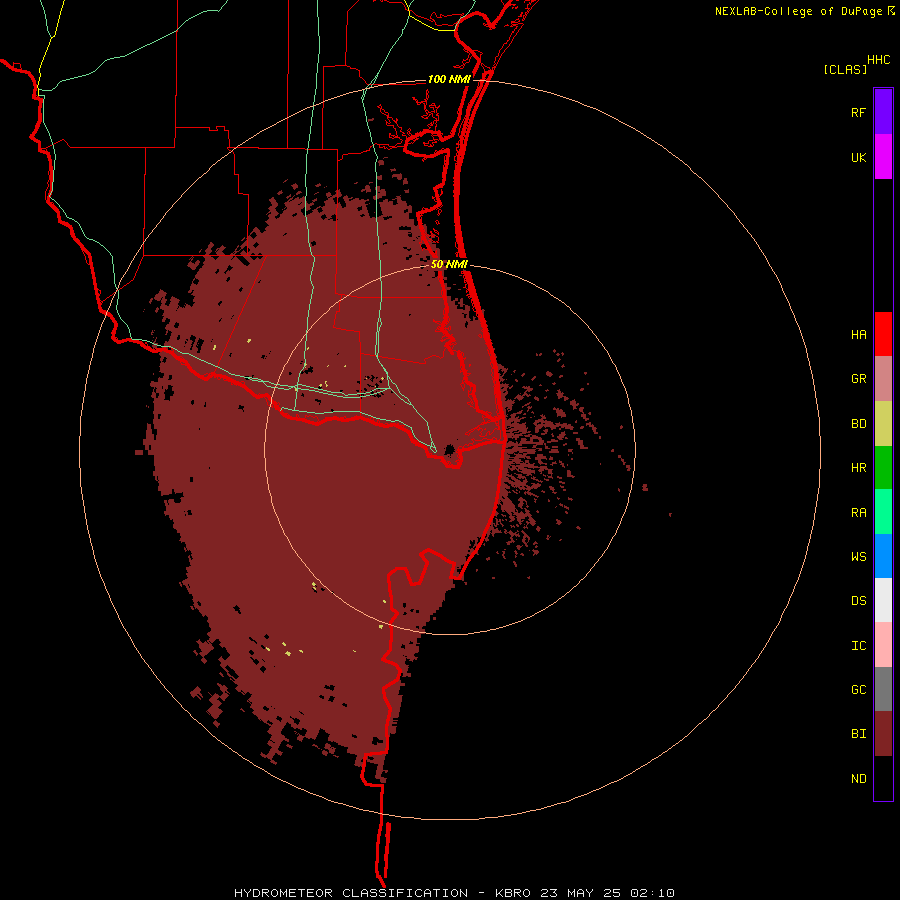900x900 pixels.
Task: Click the UK legend label
Action: coord(858,157)
